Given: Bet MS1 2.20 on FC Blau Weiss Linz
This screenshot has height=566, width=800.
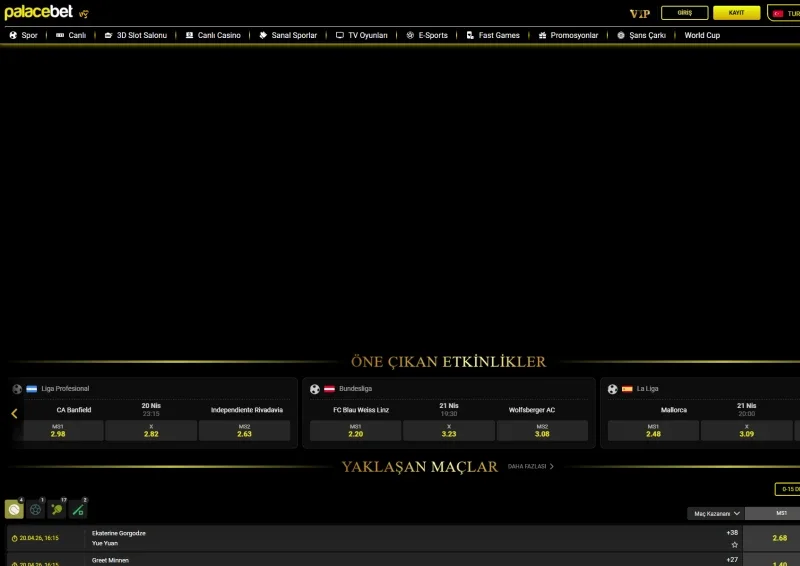Looking at the screenshot, I should (356, 431).
